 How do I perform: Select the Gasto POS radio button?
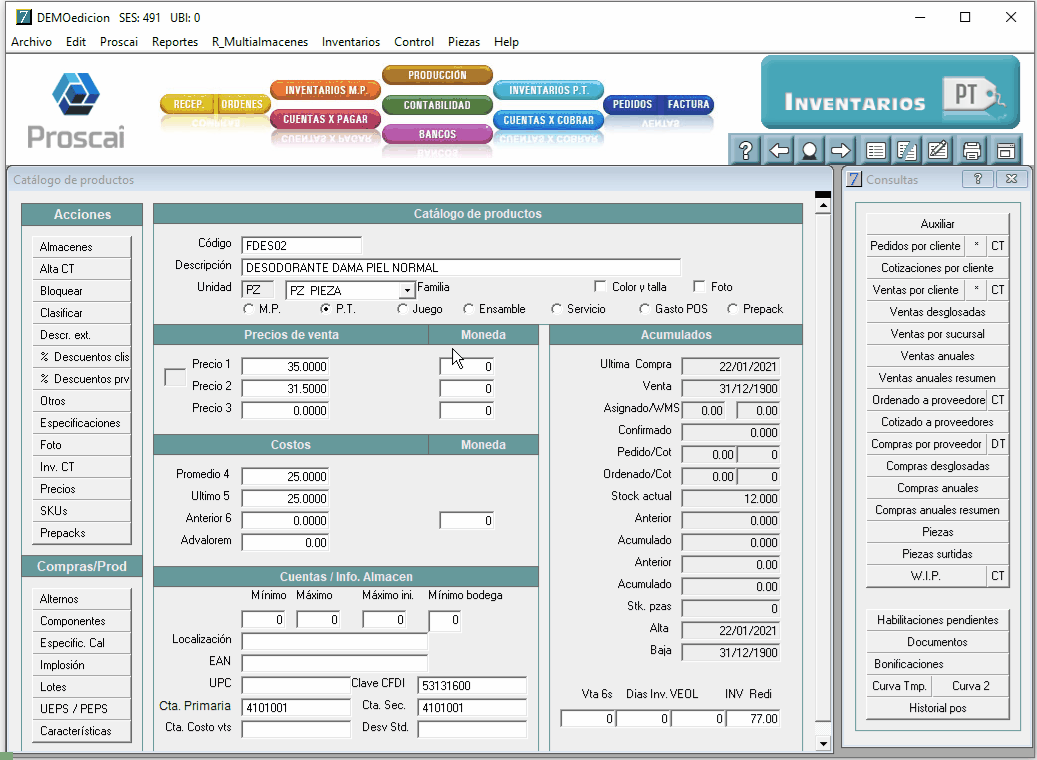(644, 309)
